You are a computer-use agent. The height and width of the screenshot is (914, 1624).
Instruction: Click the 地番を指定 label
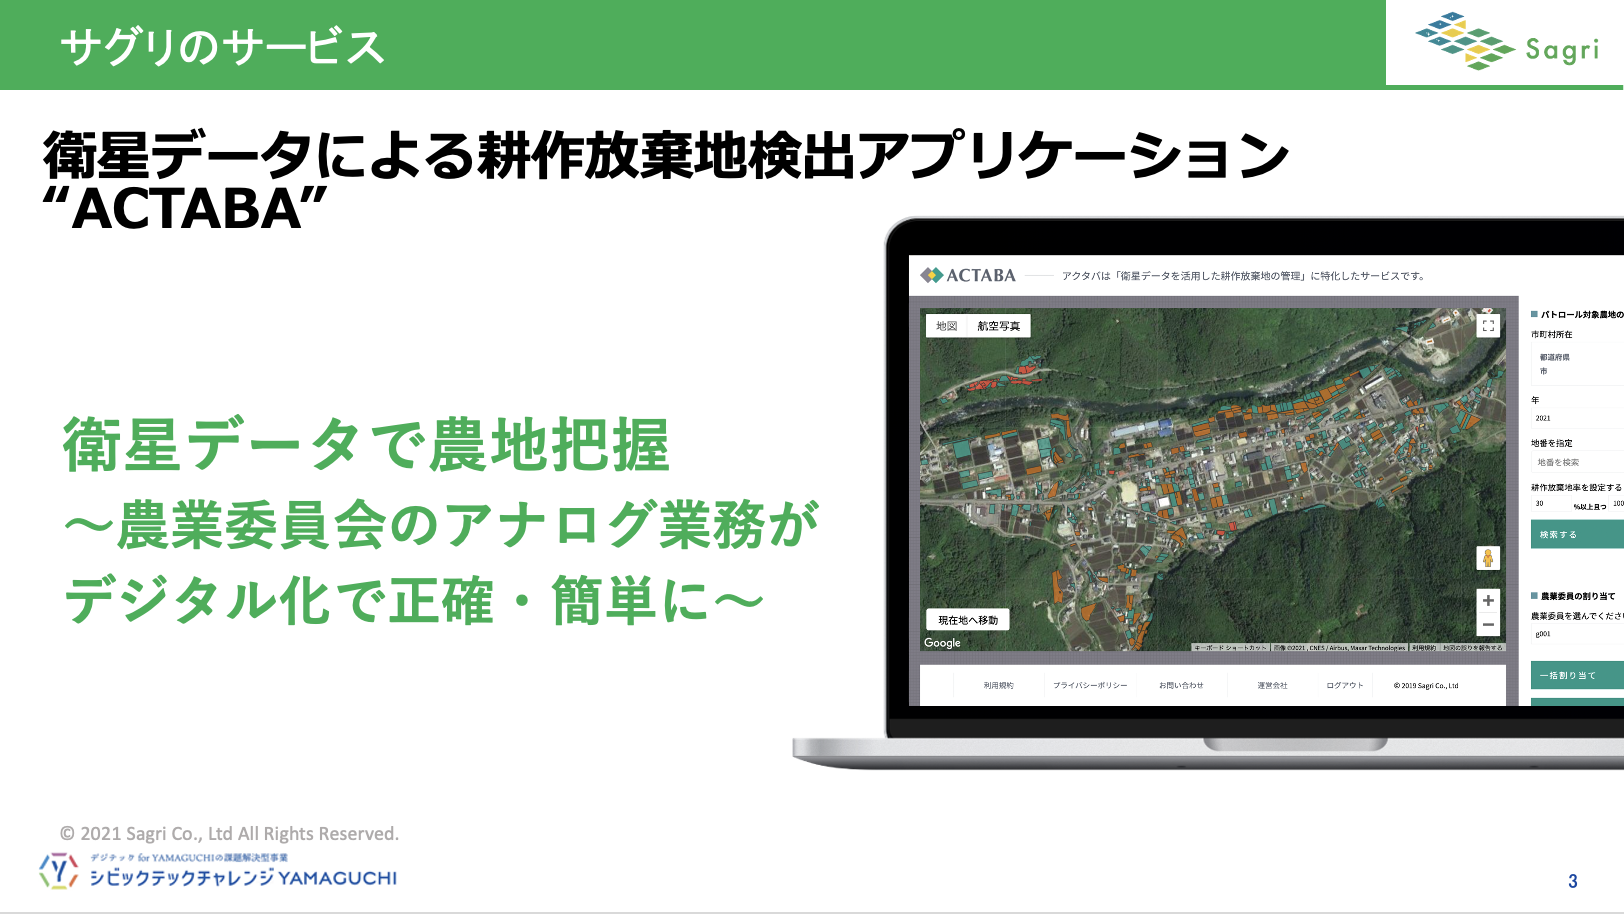coord(1552,443)
